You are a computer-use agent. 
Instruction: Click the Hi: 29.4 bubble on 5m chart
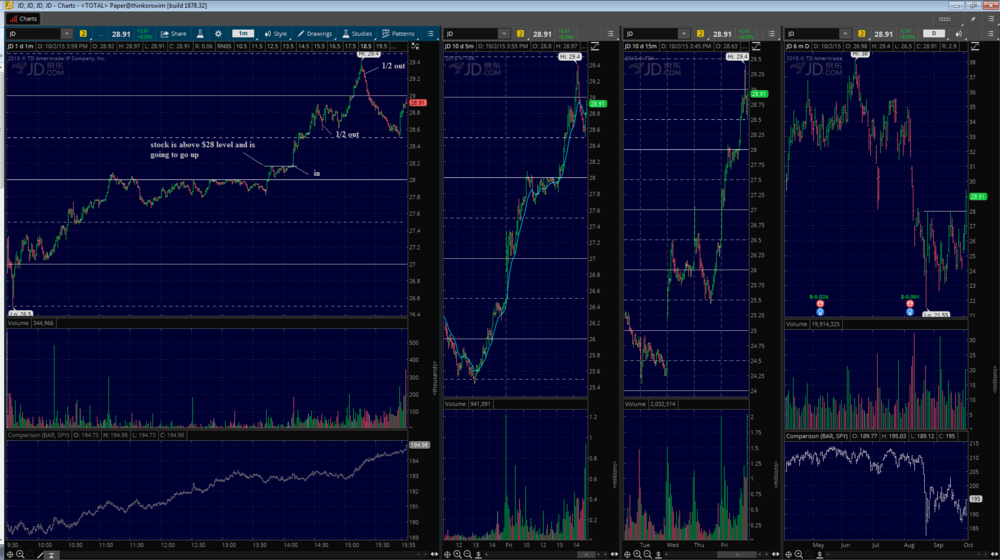coord(570,57)
